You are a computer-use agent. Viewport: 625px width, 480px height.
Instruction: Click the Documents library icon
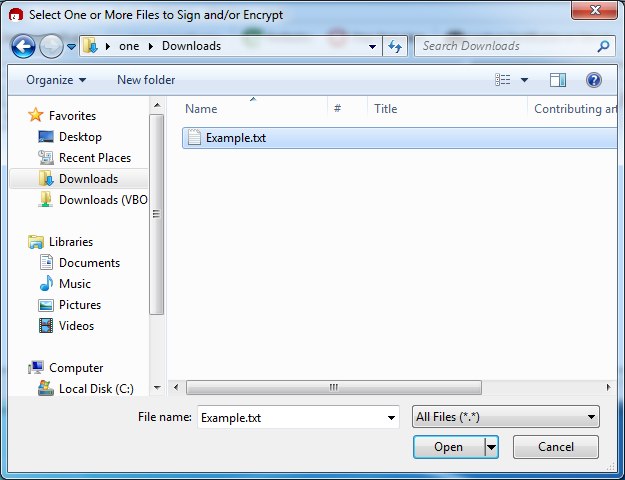point(46,262)
